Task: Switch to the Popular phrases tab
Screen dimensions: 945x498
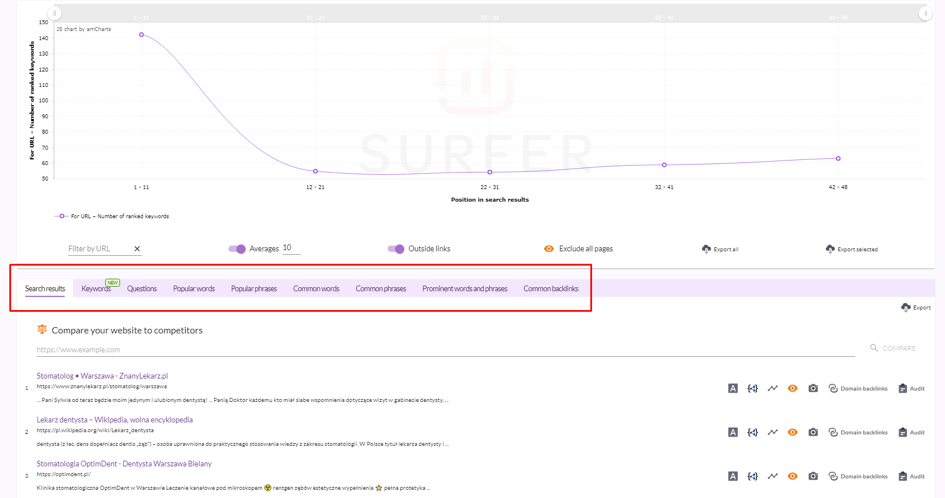Action: point(254,288)
